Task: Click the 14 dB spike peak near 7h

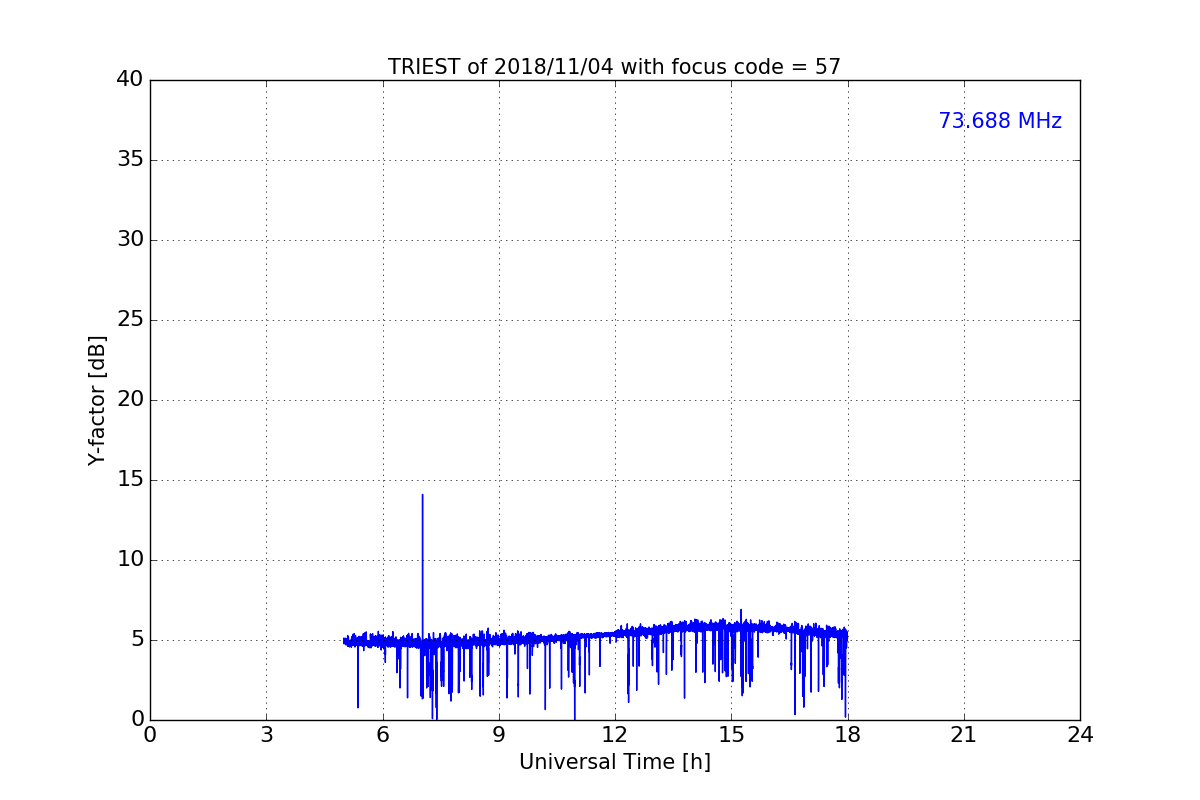Action: click(422, 495)
